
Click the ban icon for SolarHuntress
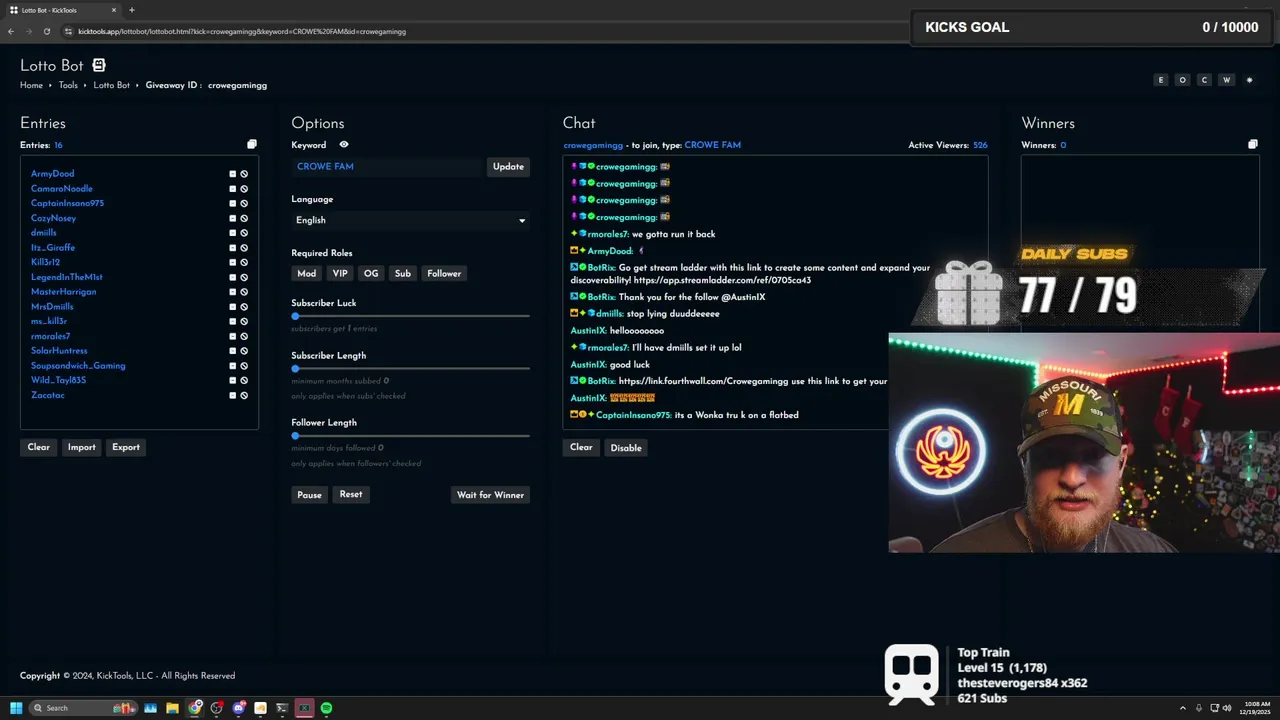click(244, 351)
